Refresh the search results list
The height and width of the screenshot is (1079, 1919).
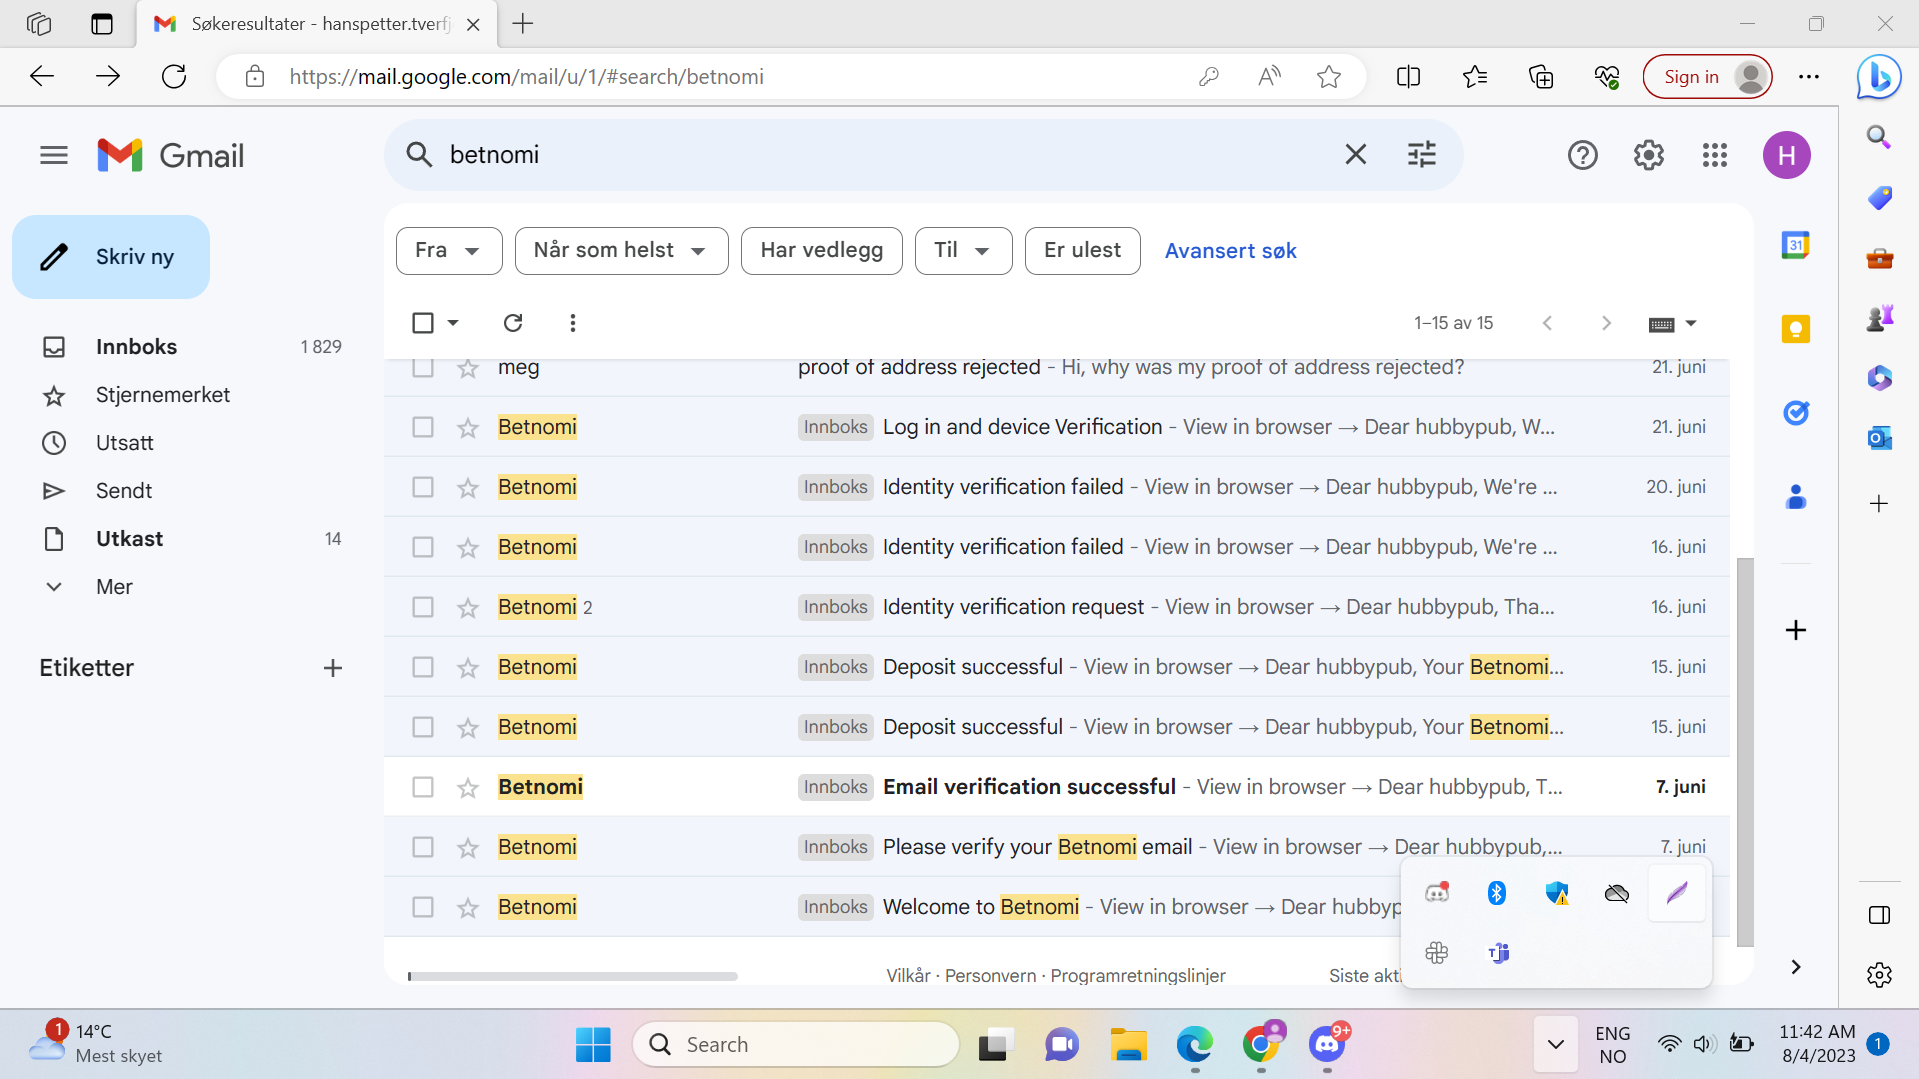(513, 323)
